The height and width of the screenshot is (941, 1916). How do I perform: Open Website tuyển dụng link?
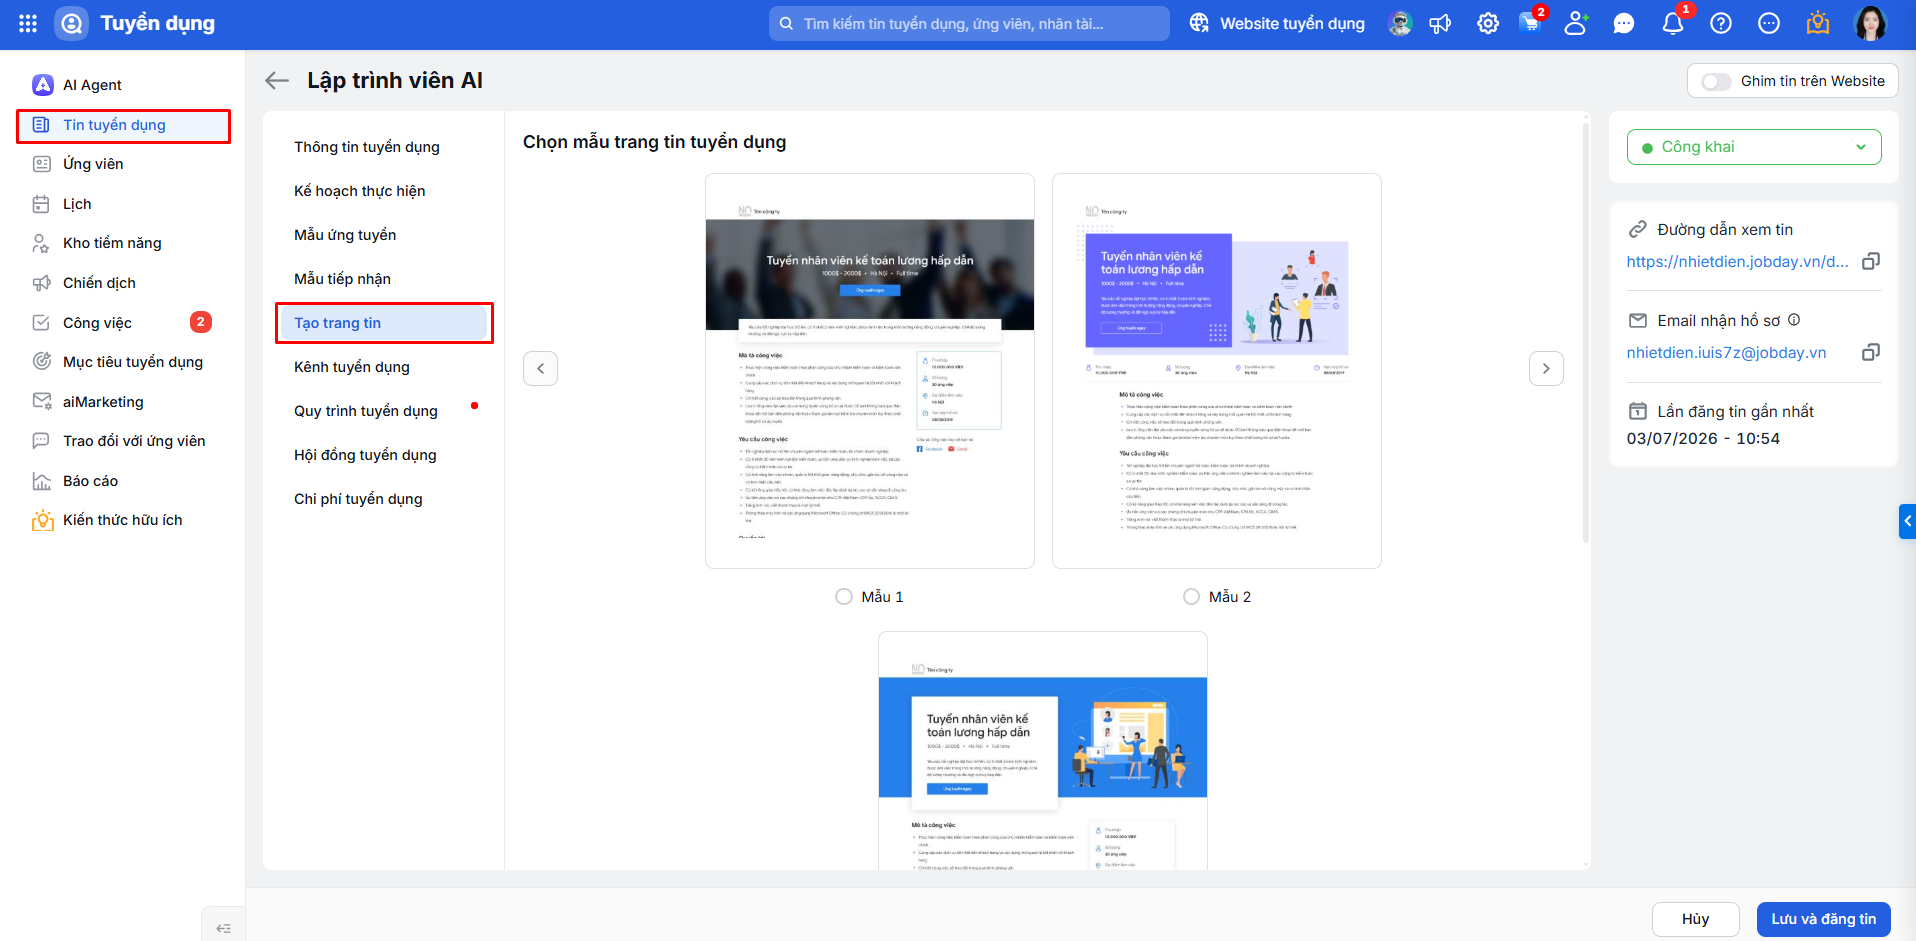pos(1277,23)
